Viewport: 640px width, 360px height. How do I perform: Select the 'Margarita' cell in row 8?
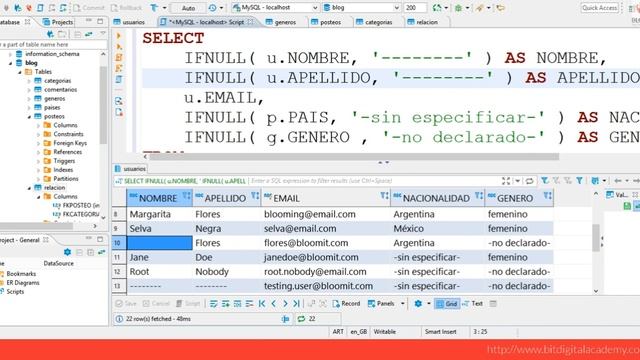pos(160,214)
